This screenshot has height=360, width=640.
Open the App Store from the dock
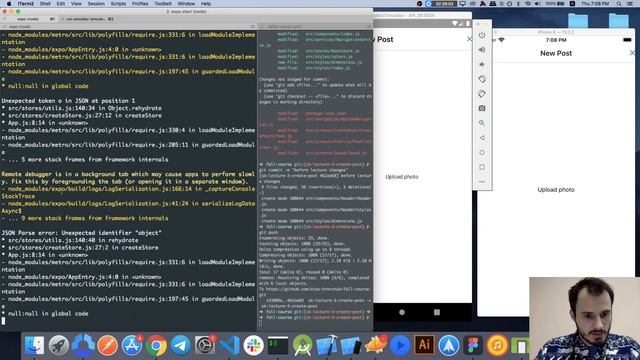click(131, 345)
